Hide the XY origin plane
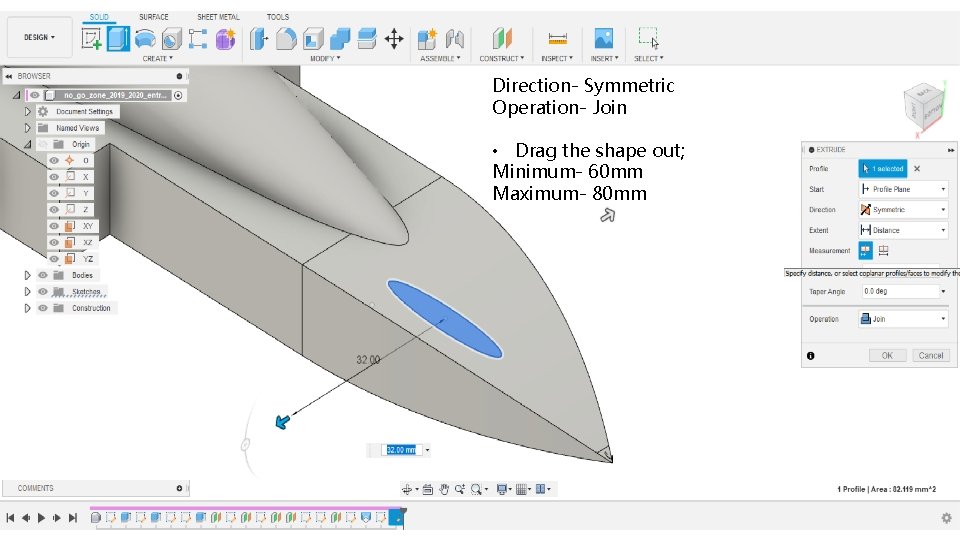This screenshot has height=540, width=960. [x=54, y=226]
